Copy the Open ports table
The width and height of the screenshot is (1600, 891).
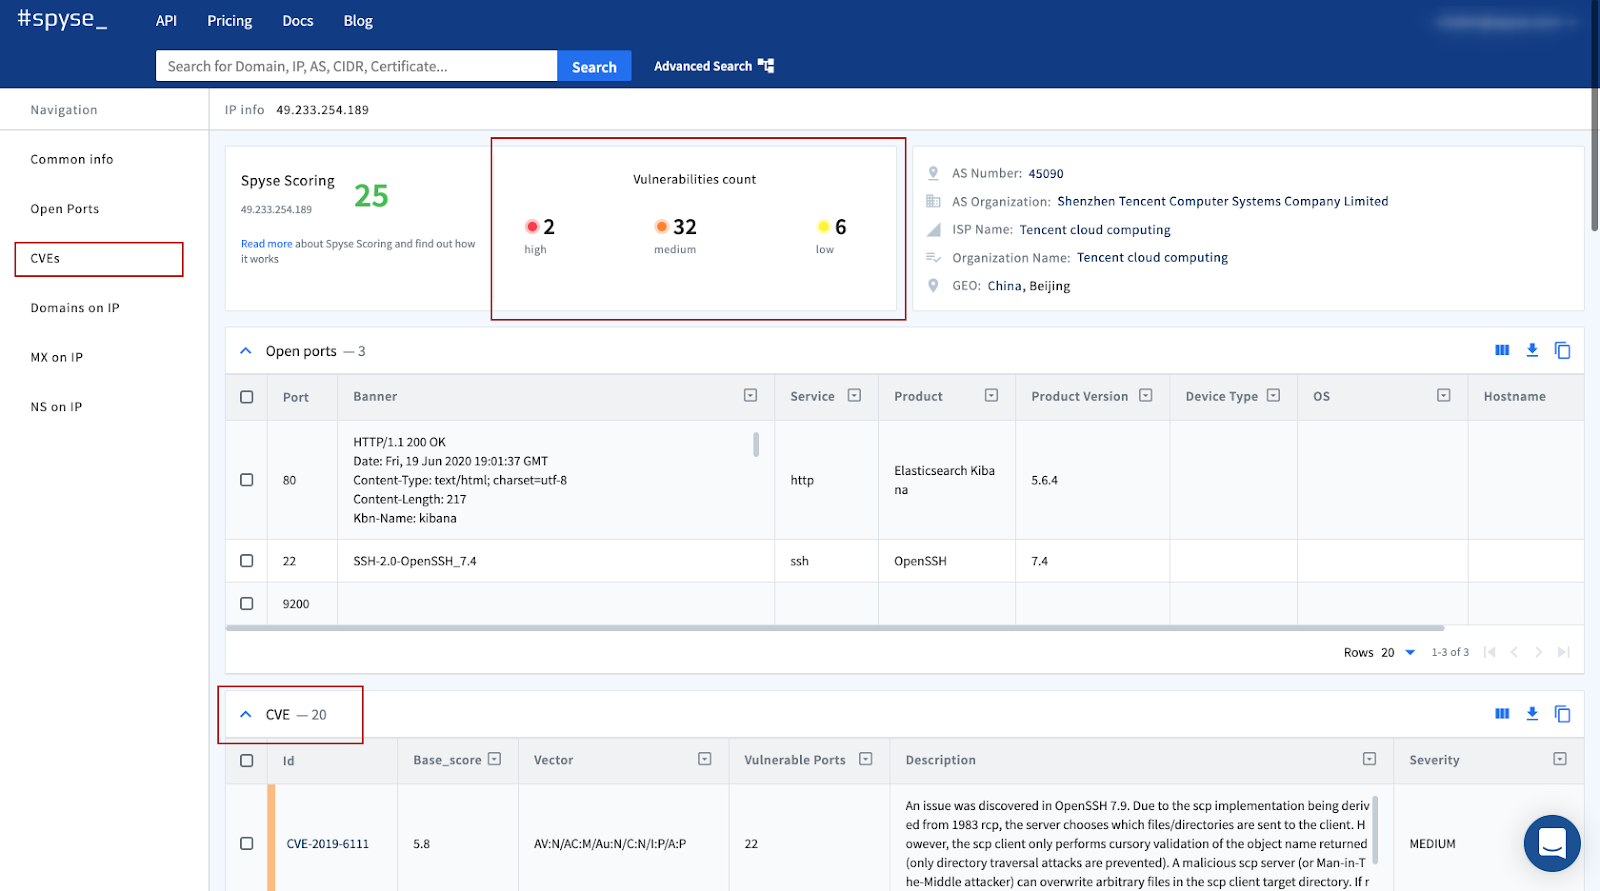coord(1562,350)
